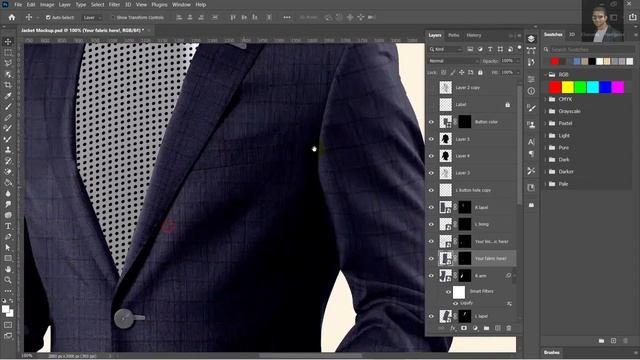
Task: Select the Label layer row
Action: tap(471, 105)
